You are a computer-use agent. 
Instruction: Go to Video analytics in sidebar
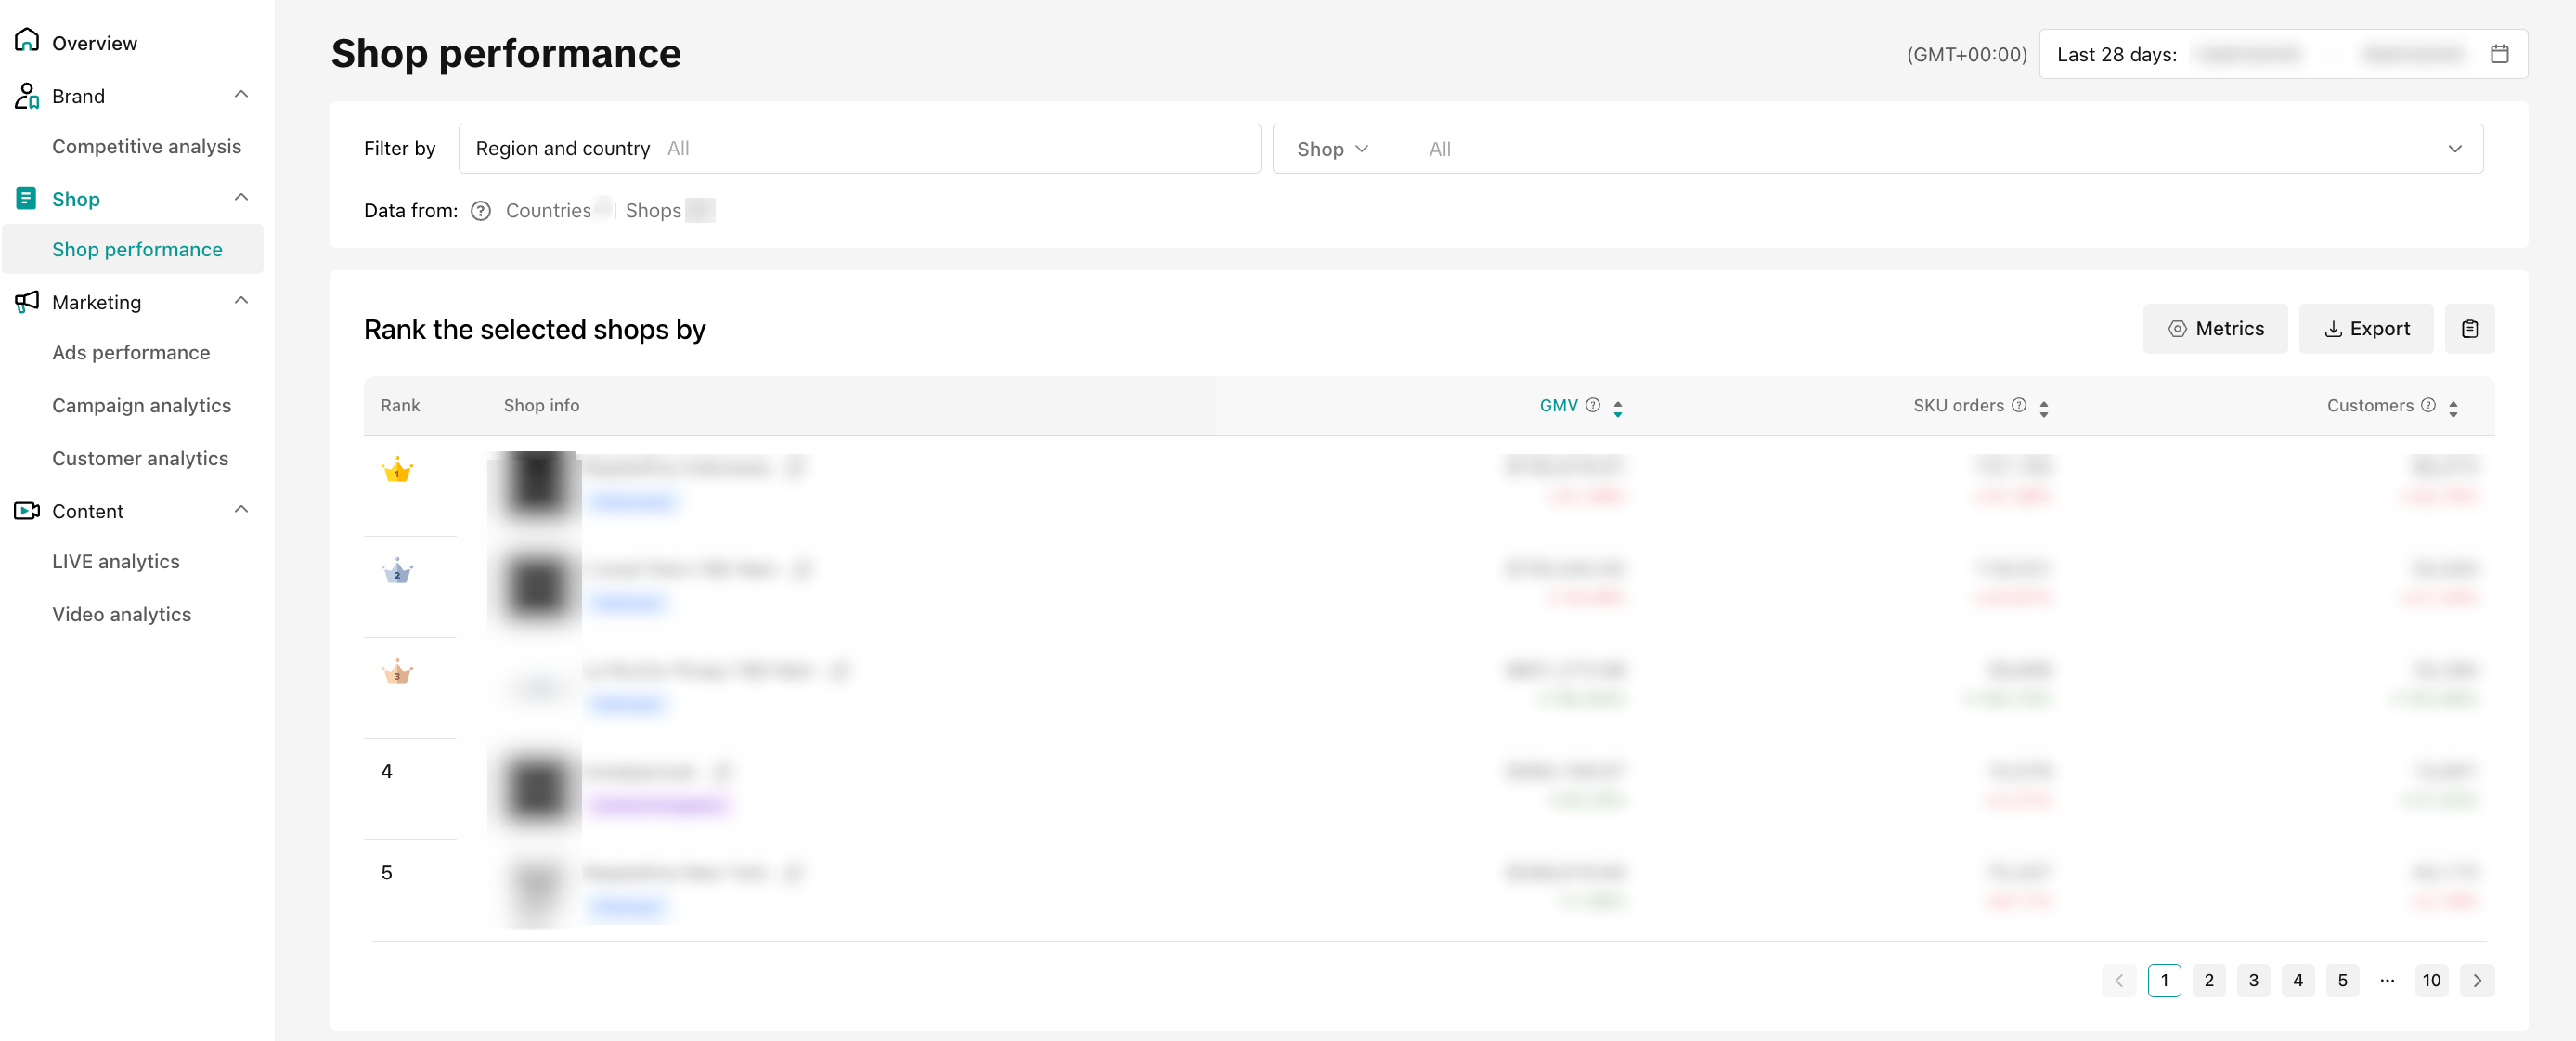[x=122, y=614]
